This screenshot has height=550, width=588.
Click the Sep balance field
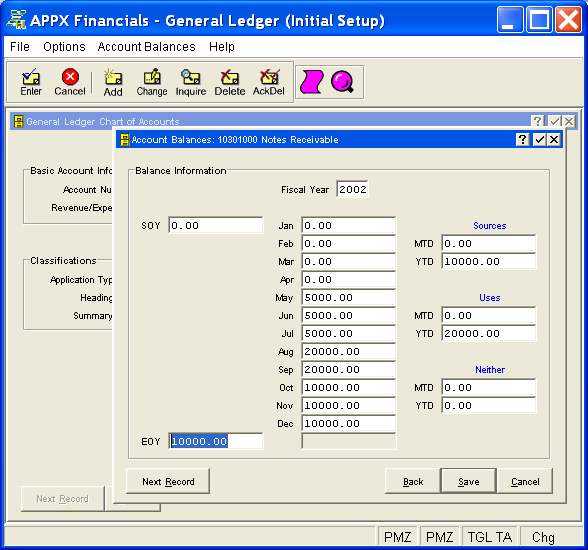(x=348, y=369)
